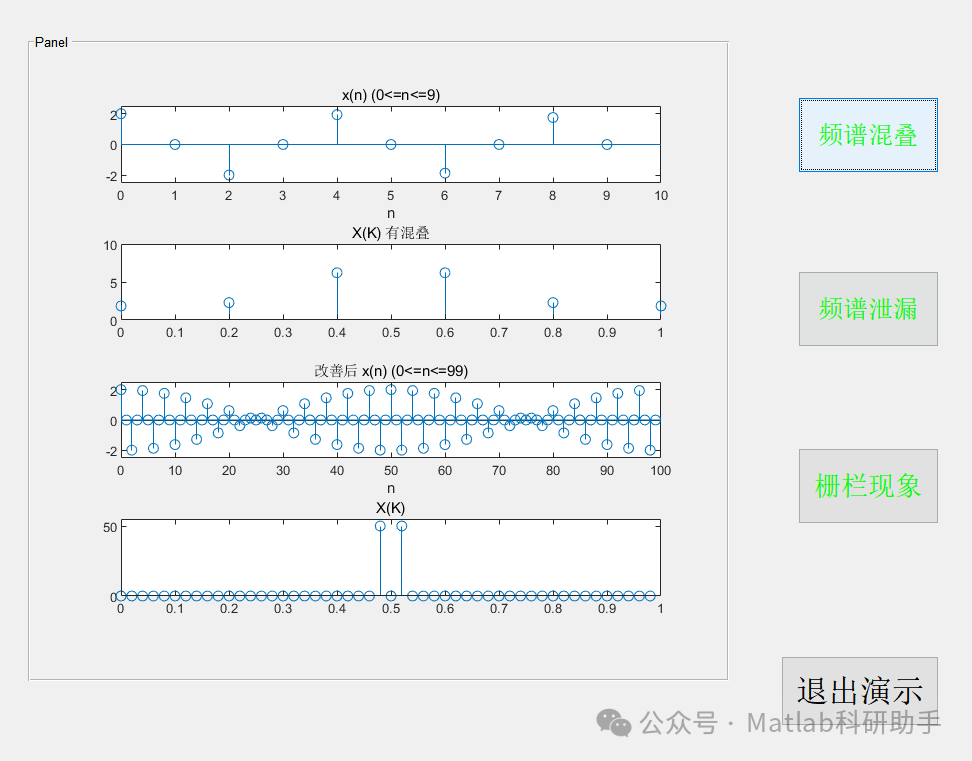Click the spectrum peak at 0.6 in aliased X(K) plot
The width and height of the screenshot is (972, 761).
coord(445,273)
